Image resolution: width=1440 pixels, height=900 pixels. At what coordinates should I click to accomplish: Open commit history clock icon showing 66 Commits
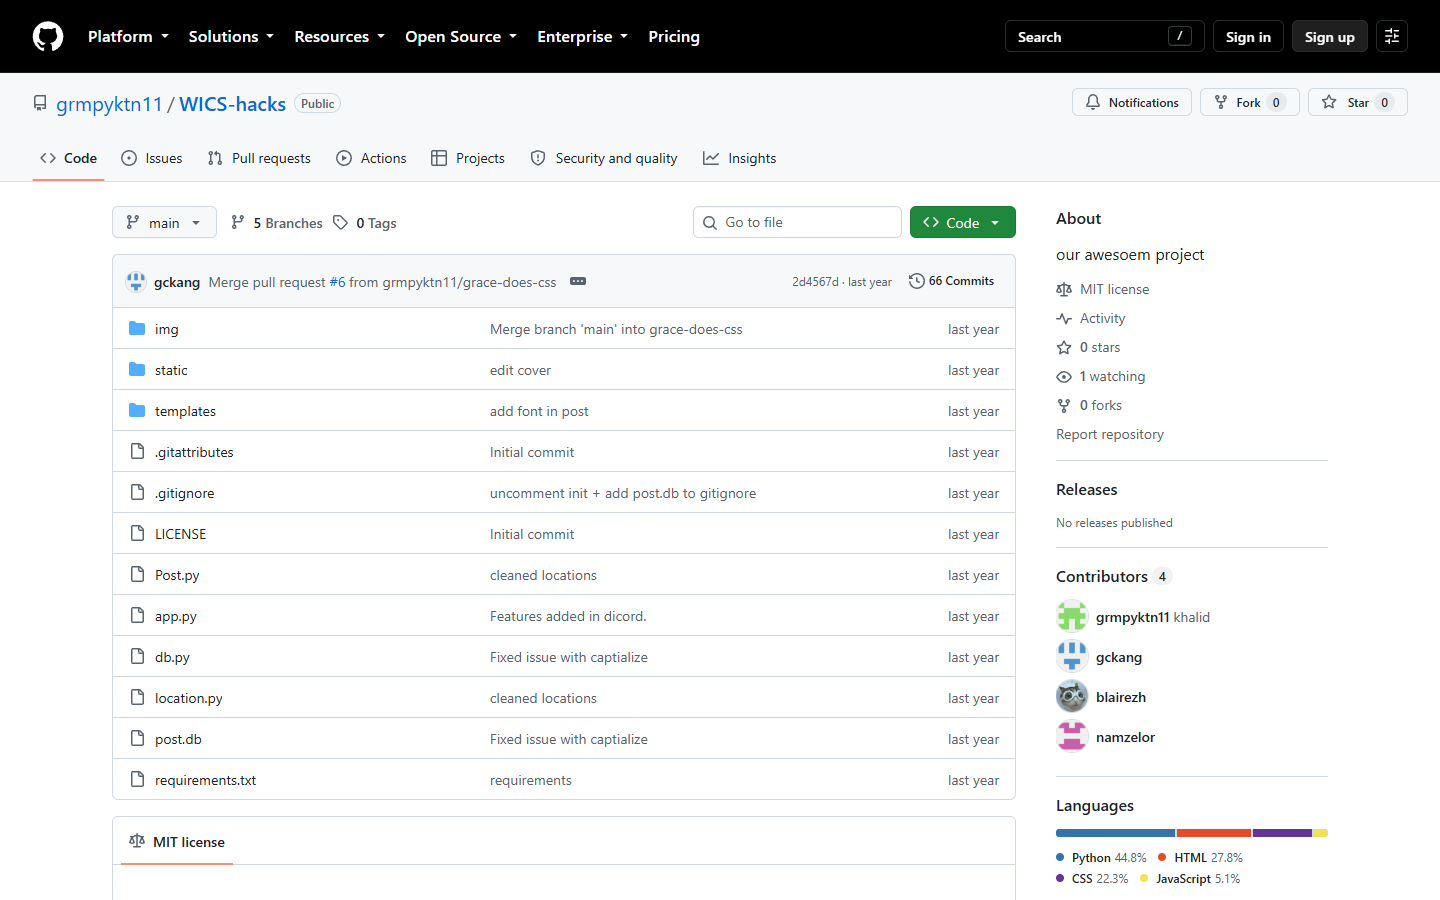point(916,281)
